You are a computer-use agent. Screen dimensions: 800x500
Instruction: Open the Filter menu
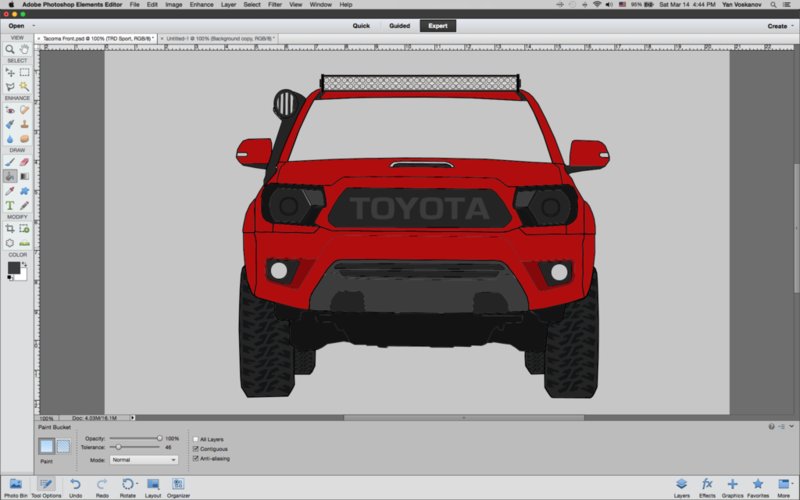tap(274, 5)
